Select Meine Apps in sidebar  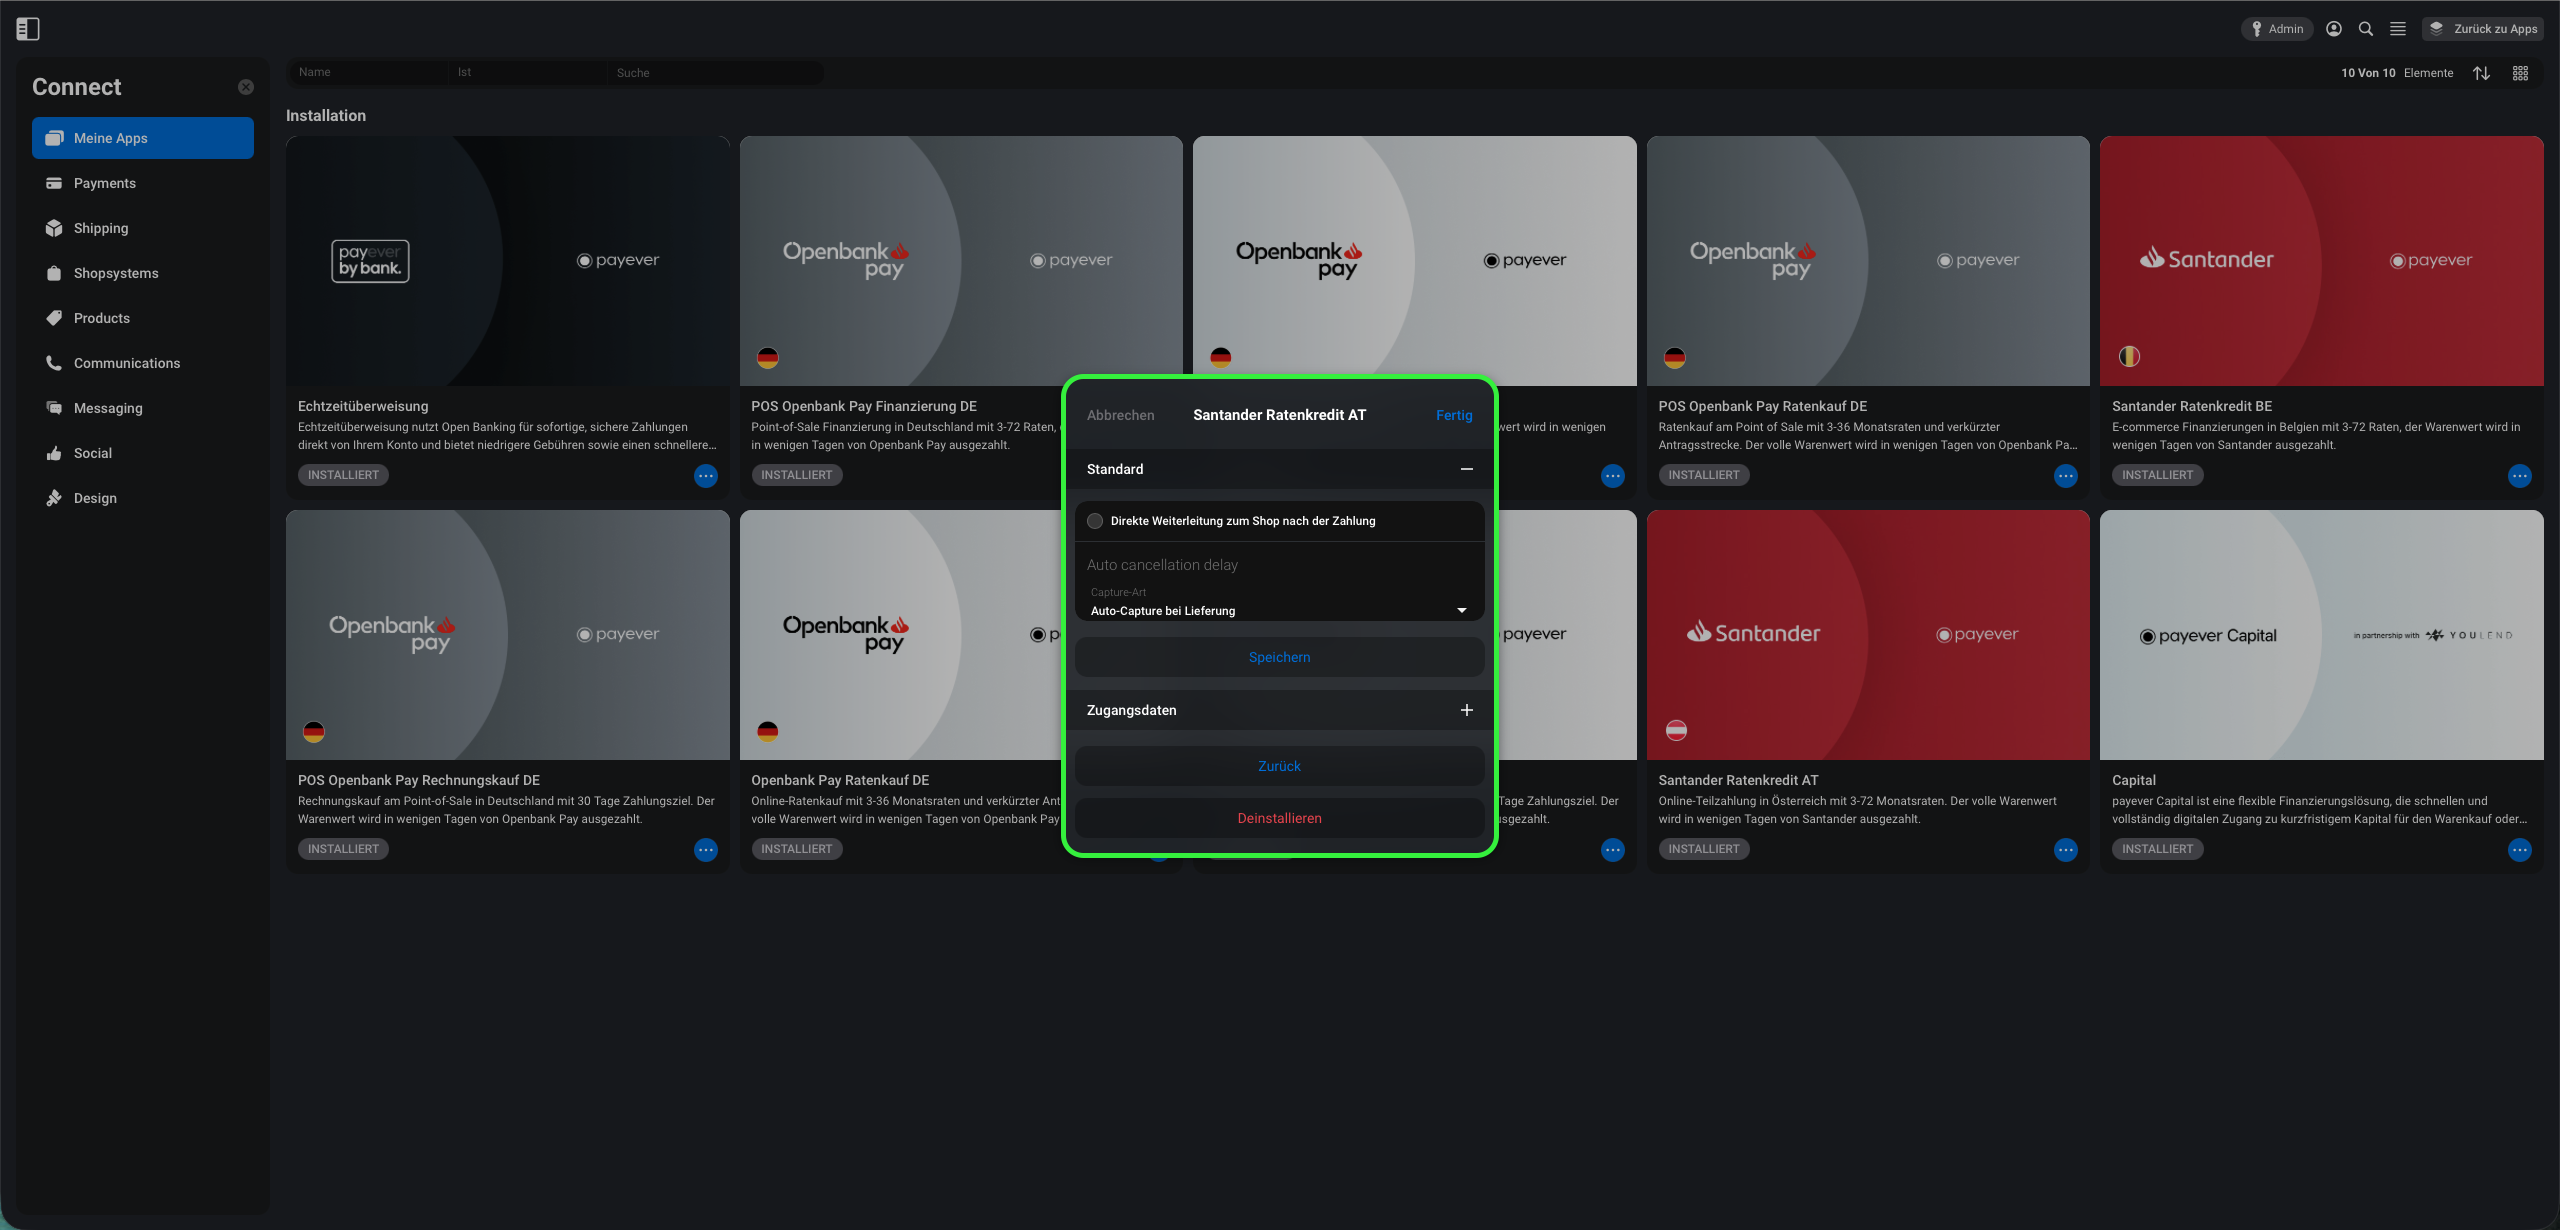click(x=143, y=138)
